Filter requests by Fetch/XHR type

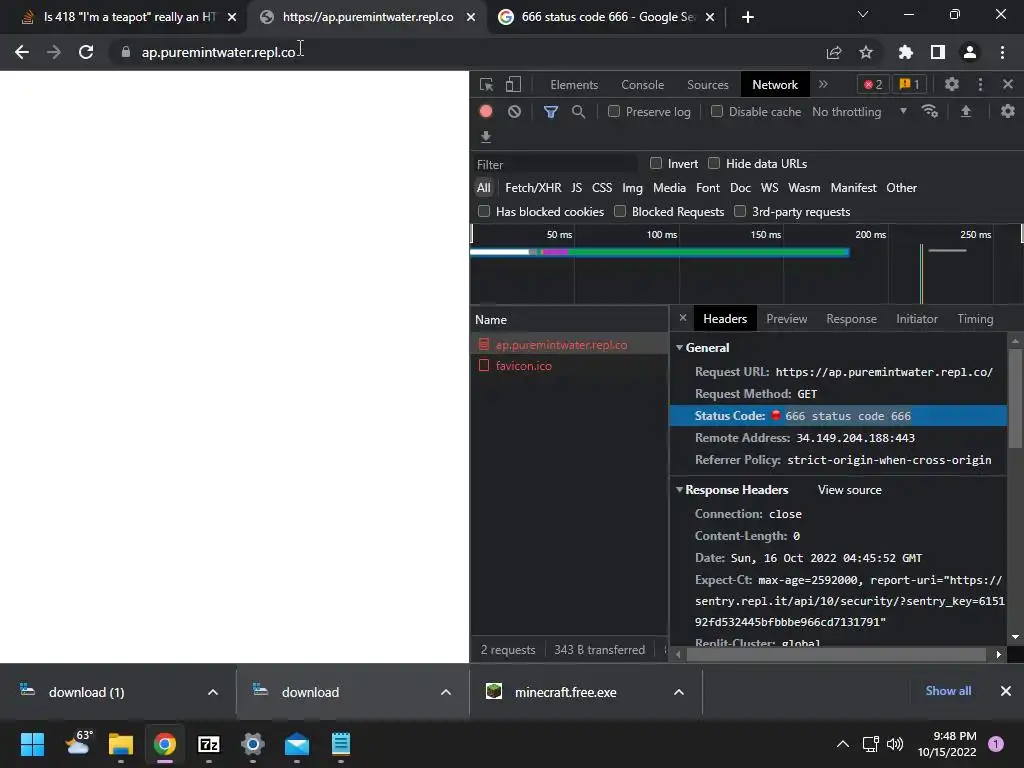pyautogui.click(x=533, y=187)
